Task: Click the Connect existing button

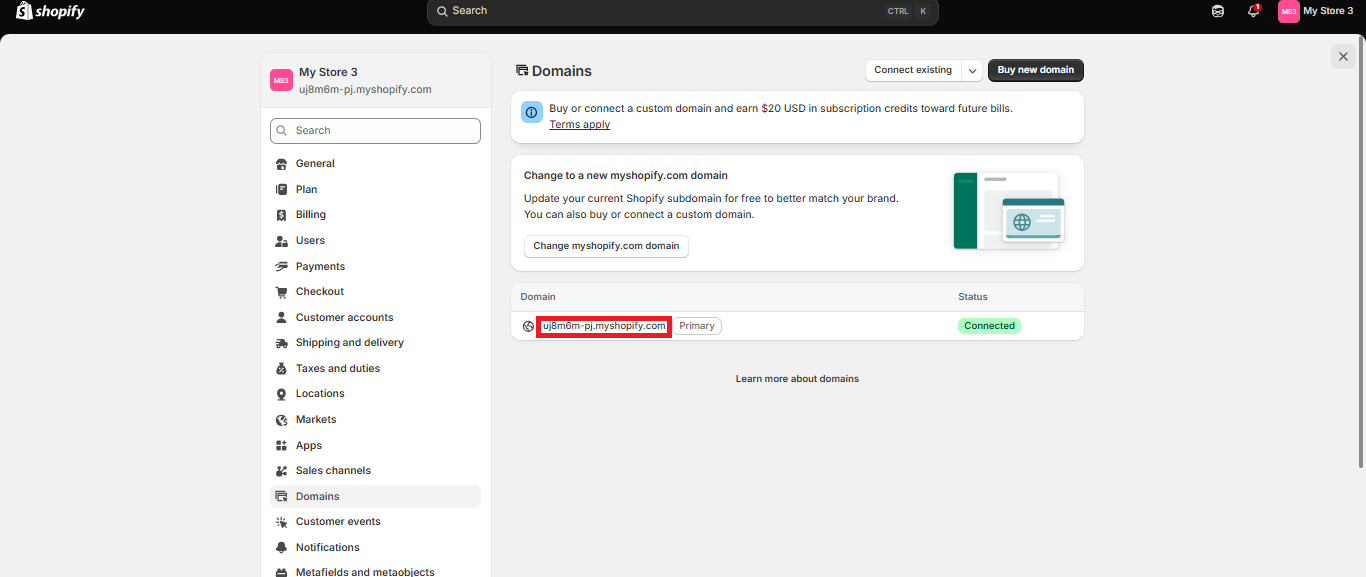Action: pyautogui.click(x=913, y=70)
